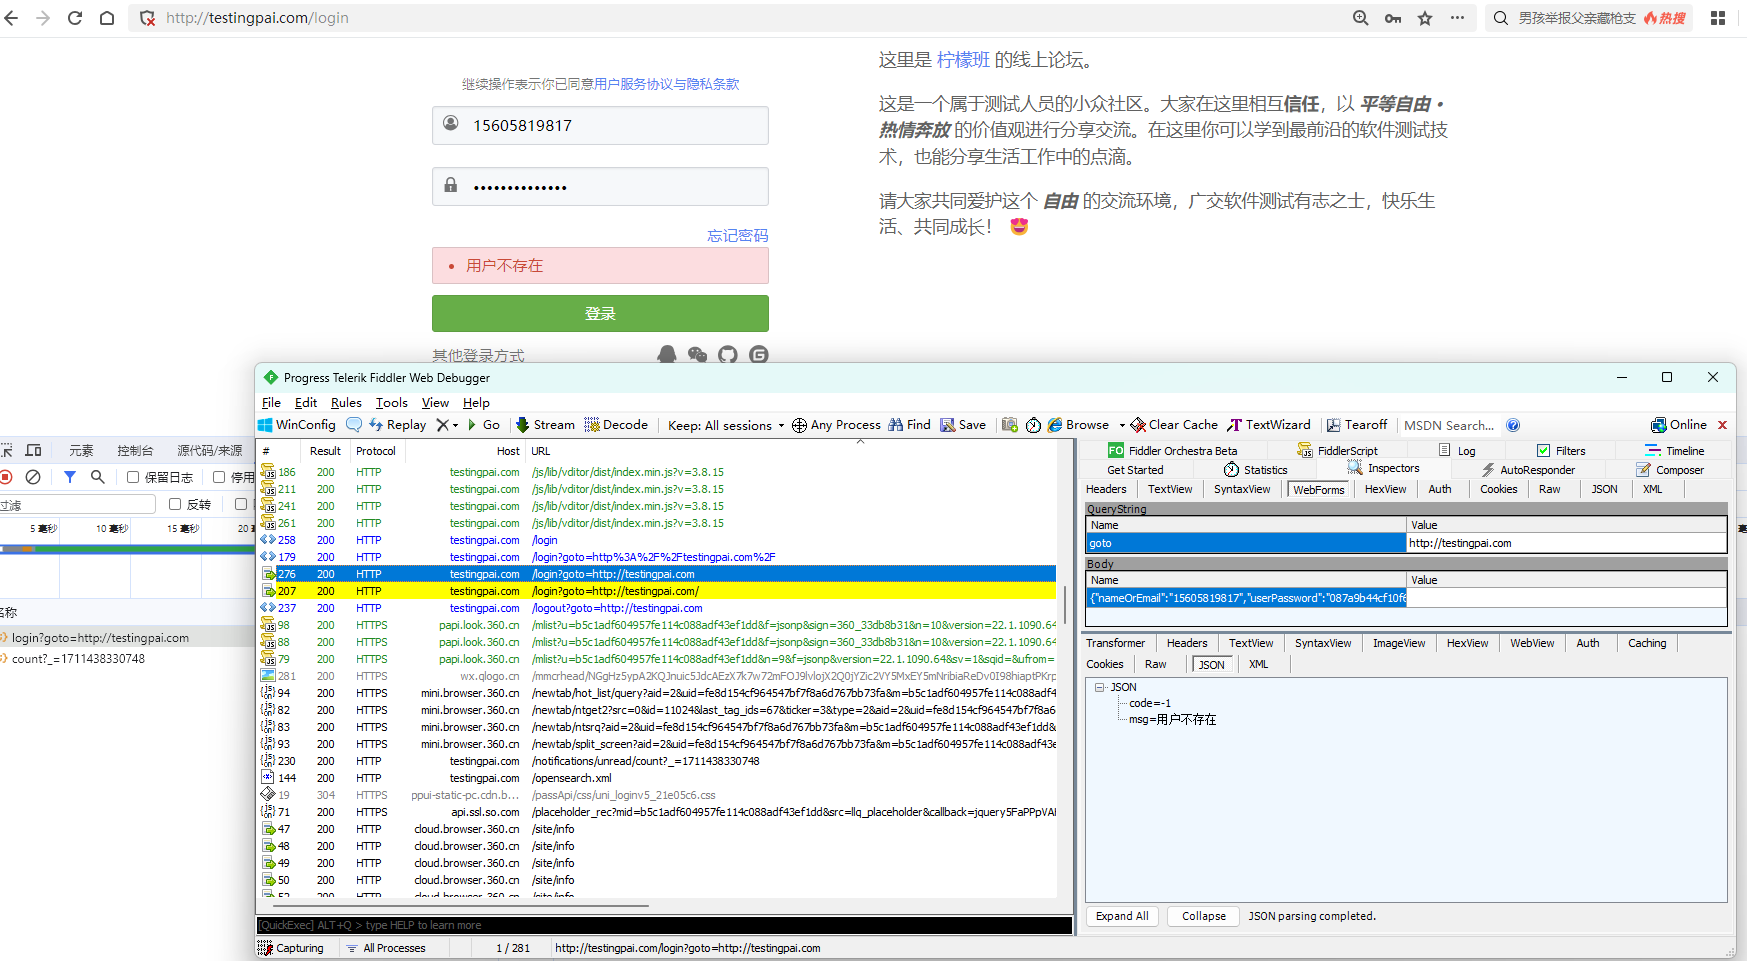The height and width of the screenshot is (961, 1747).
Task: Open the DevTools 控制台 tab
Action: 135,451
